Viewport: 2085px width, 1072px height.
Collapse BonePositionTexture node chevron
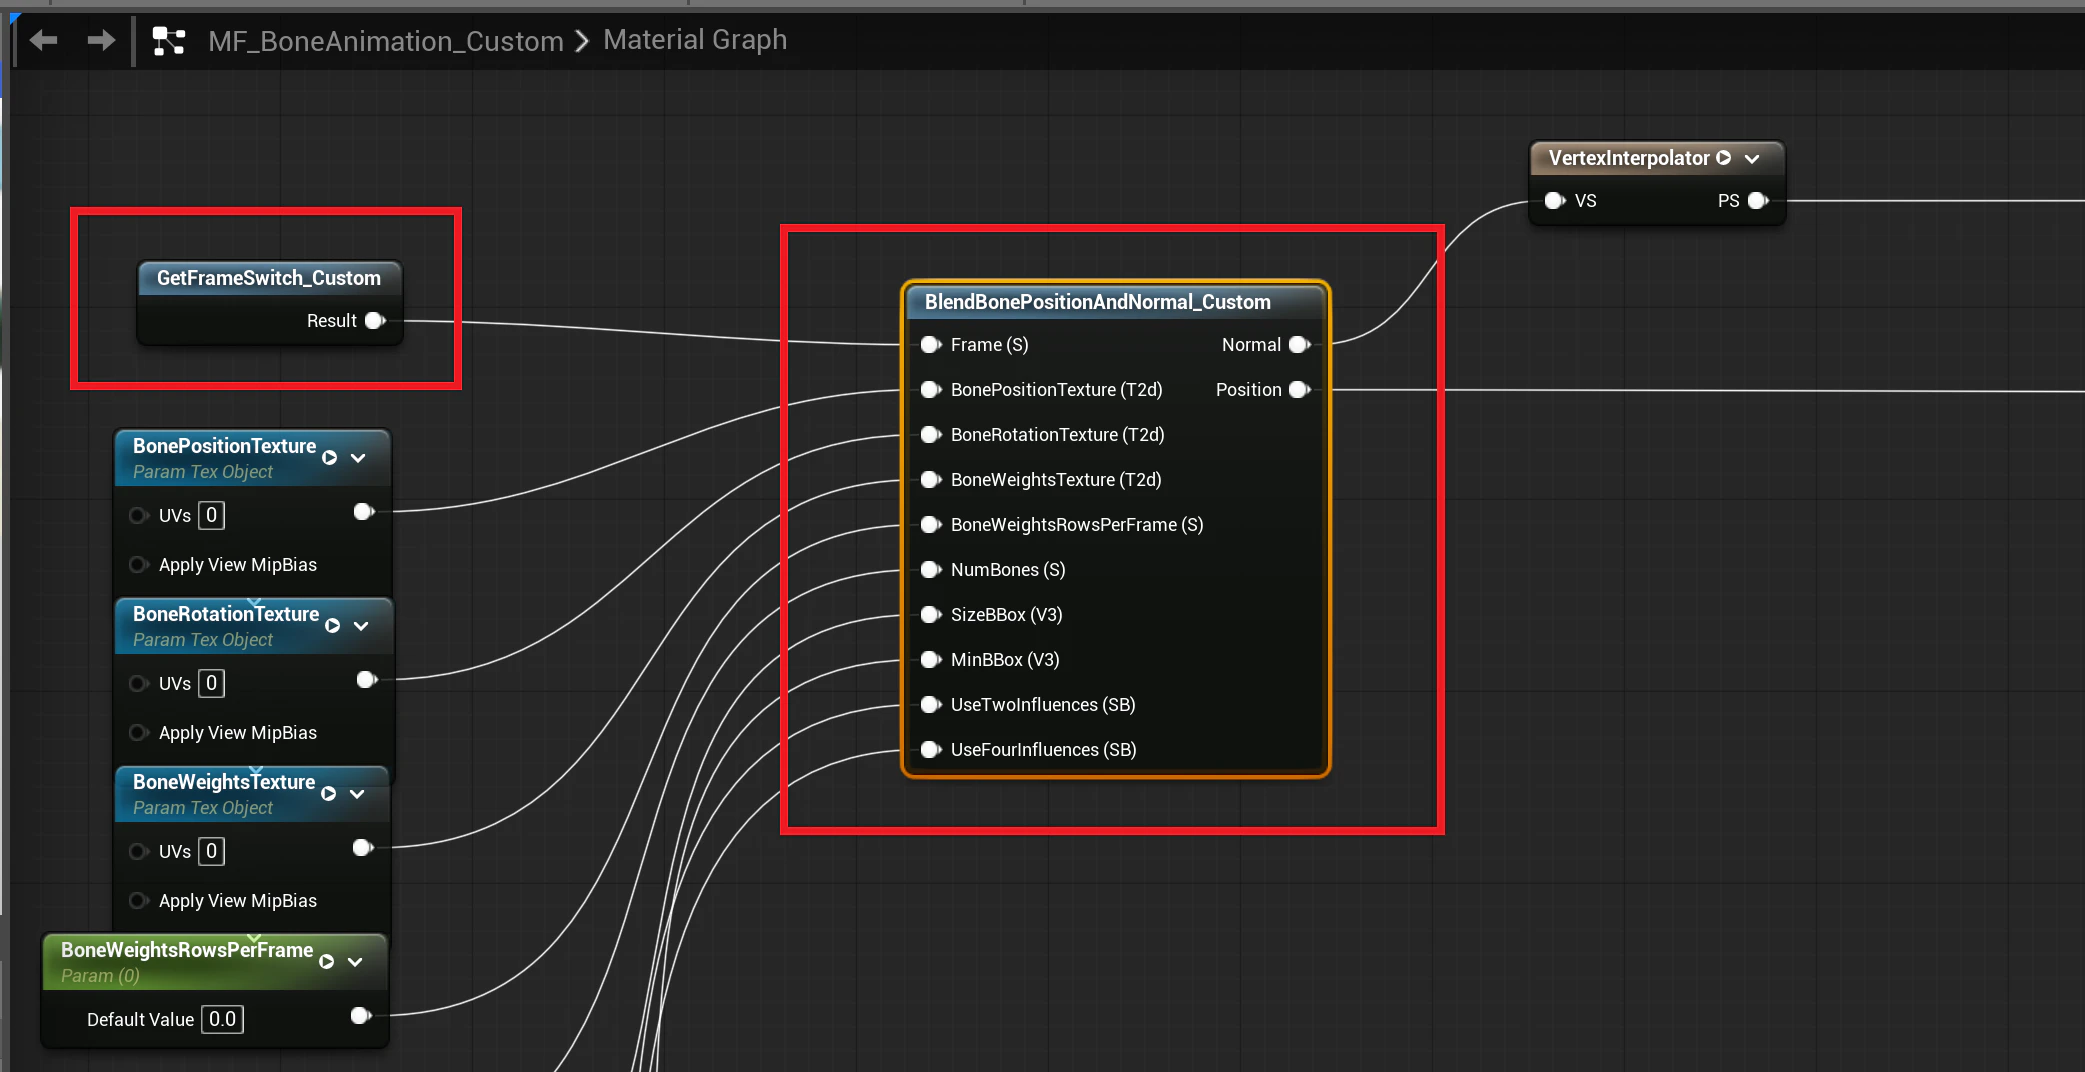pyautogui.click(x=358, y=458)
